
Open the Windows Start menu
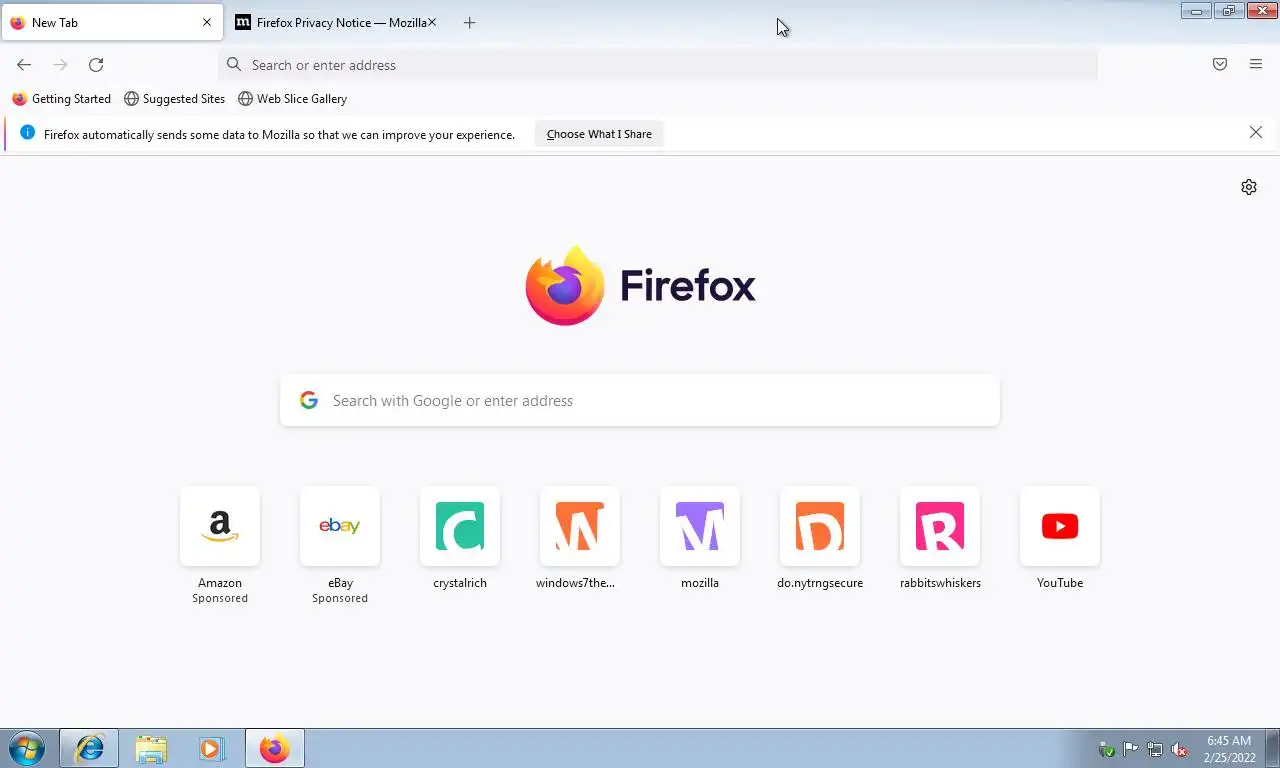[x=27, y=748]
